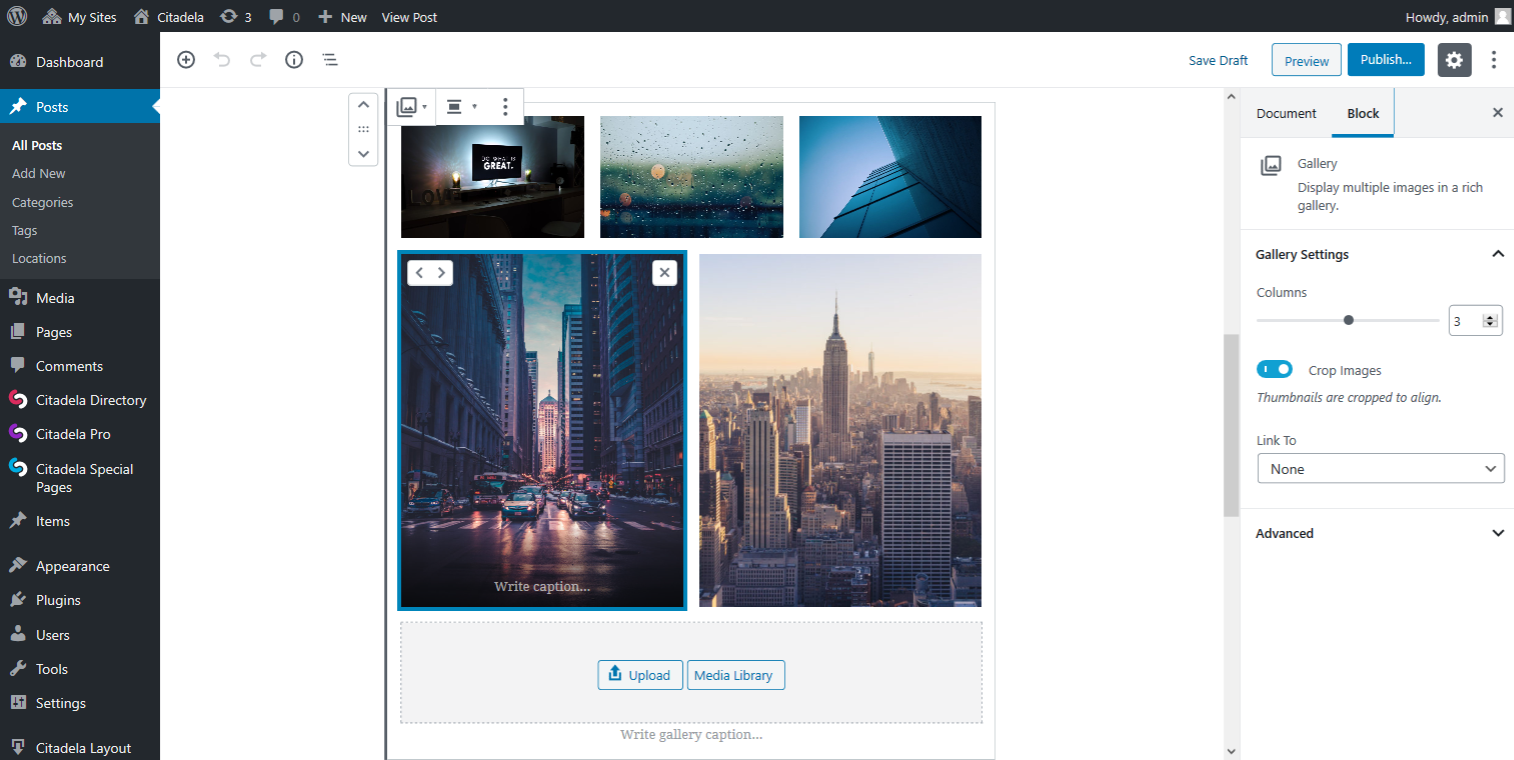Select the Empire State skyline image

(x=840, y=430)
